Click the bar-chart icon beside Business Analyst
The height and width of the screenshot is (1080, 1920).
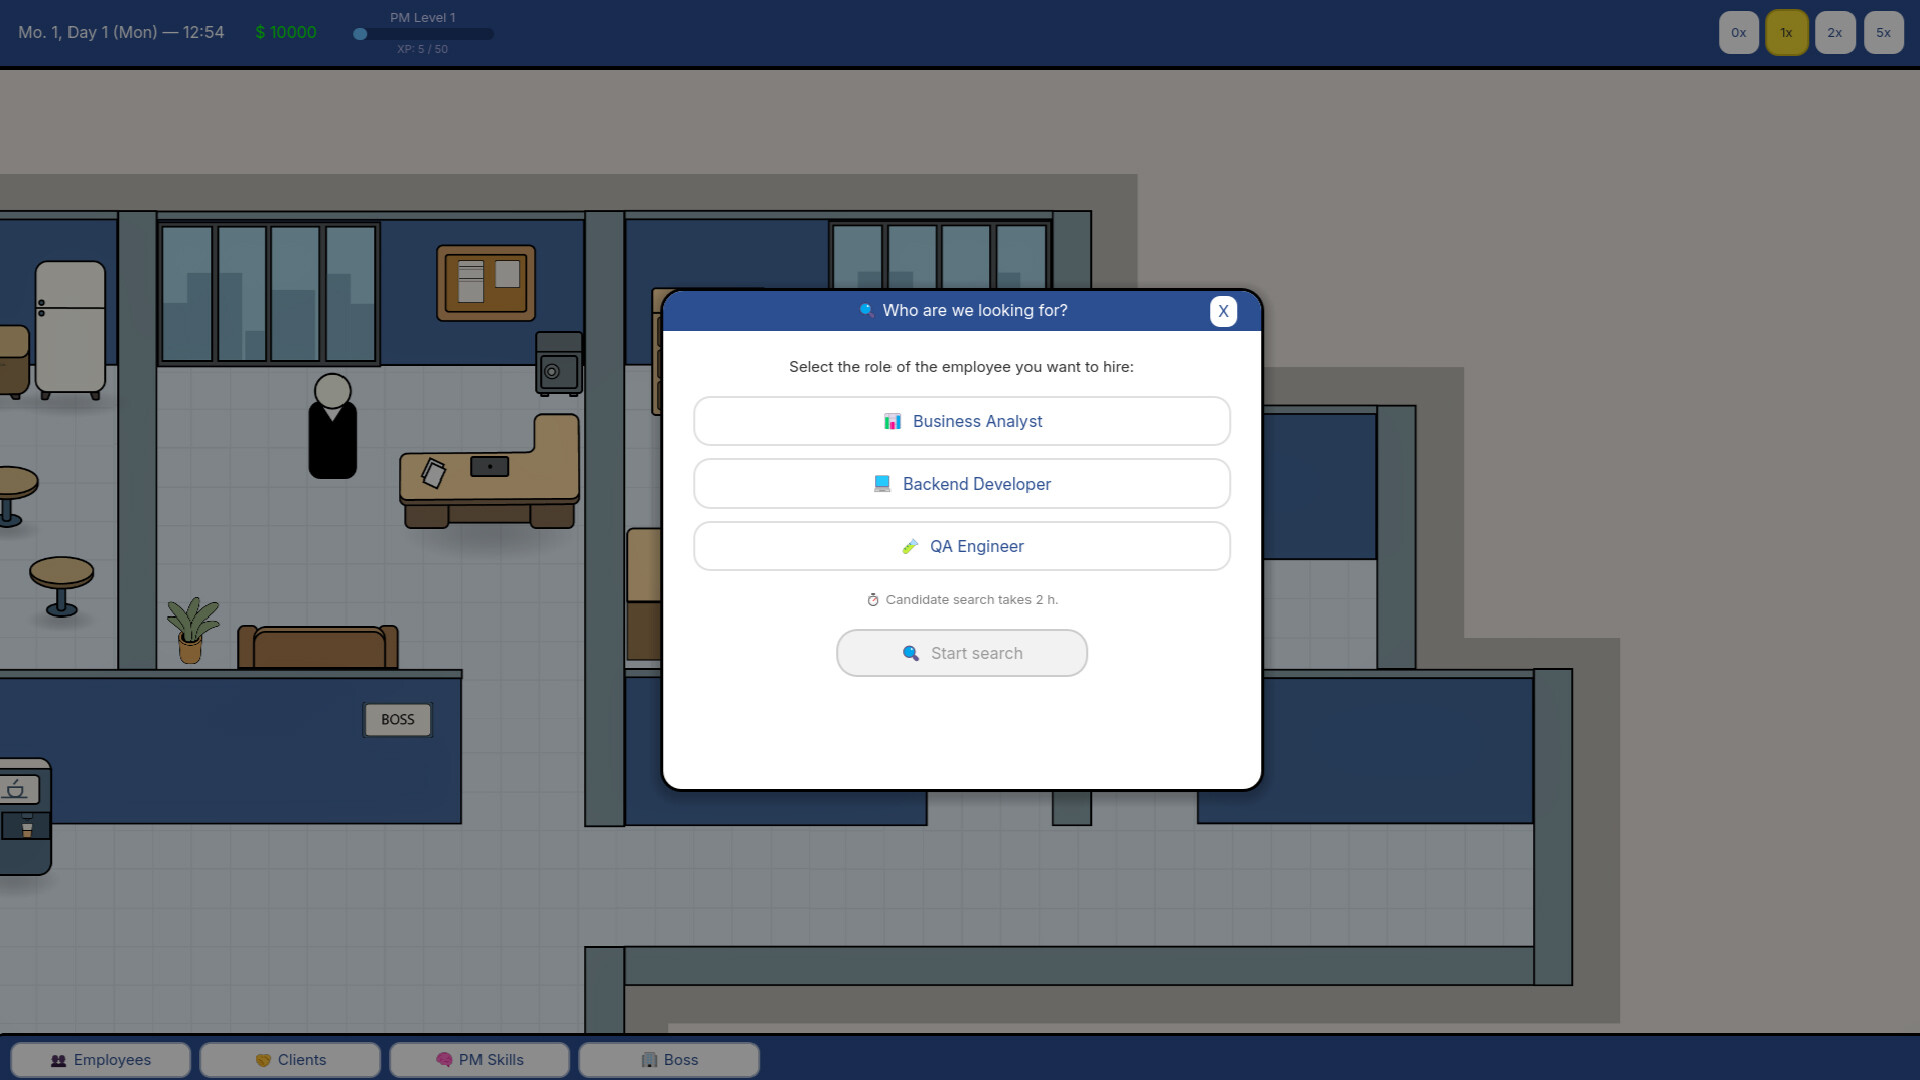click(x=892, y=421)
